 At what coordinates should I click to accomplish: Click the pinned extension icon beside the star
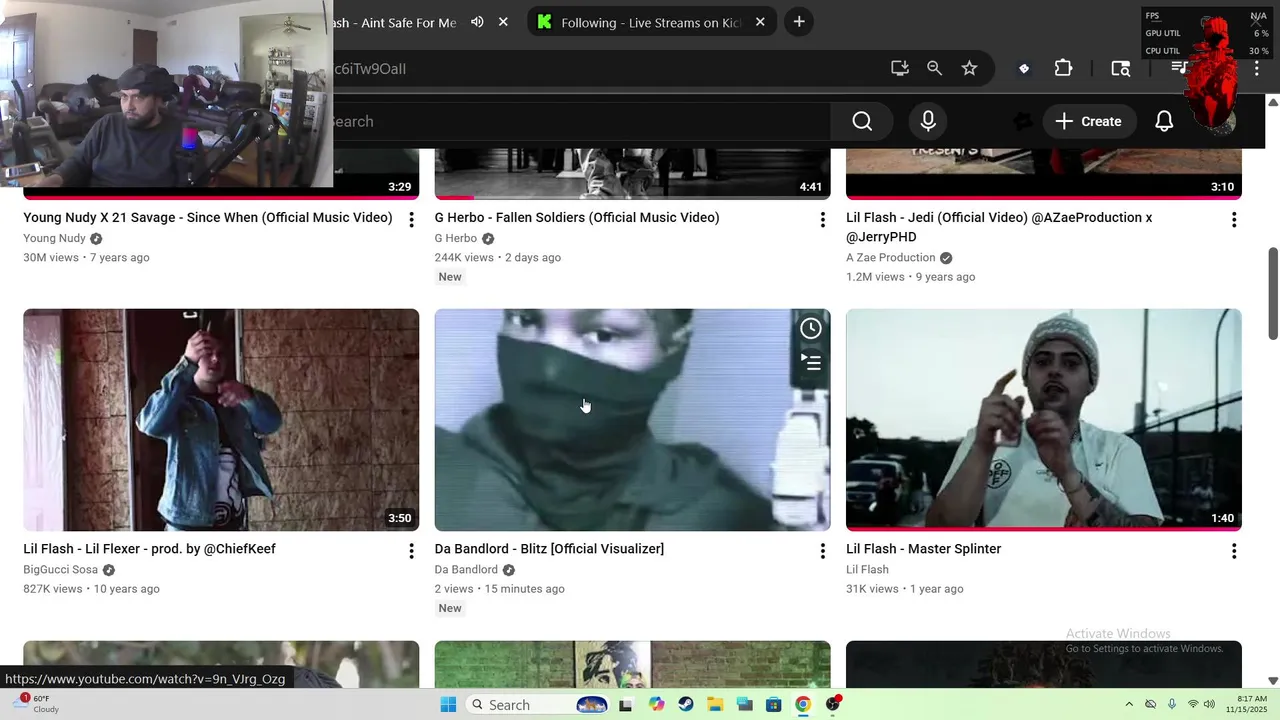(x=1023, y=68)
